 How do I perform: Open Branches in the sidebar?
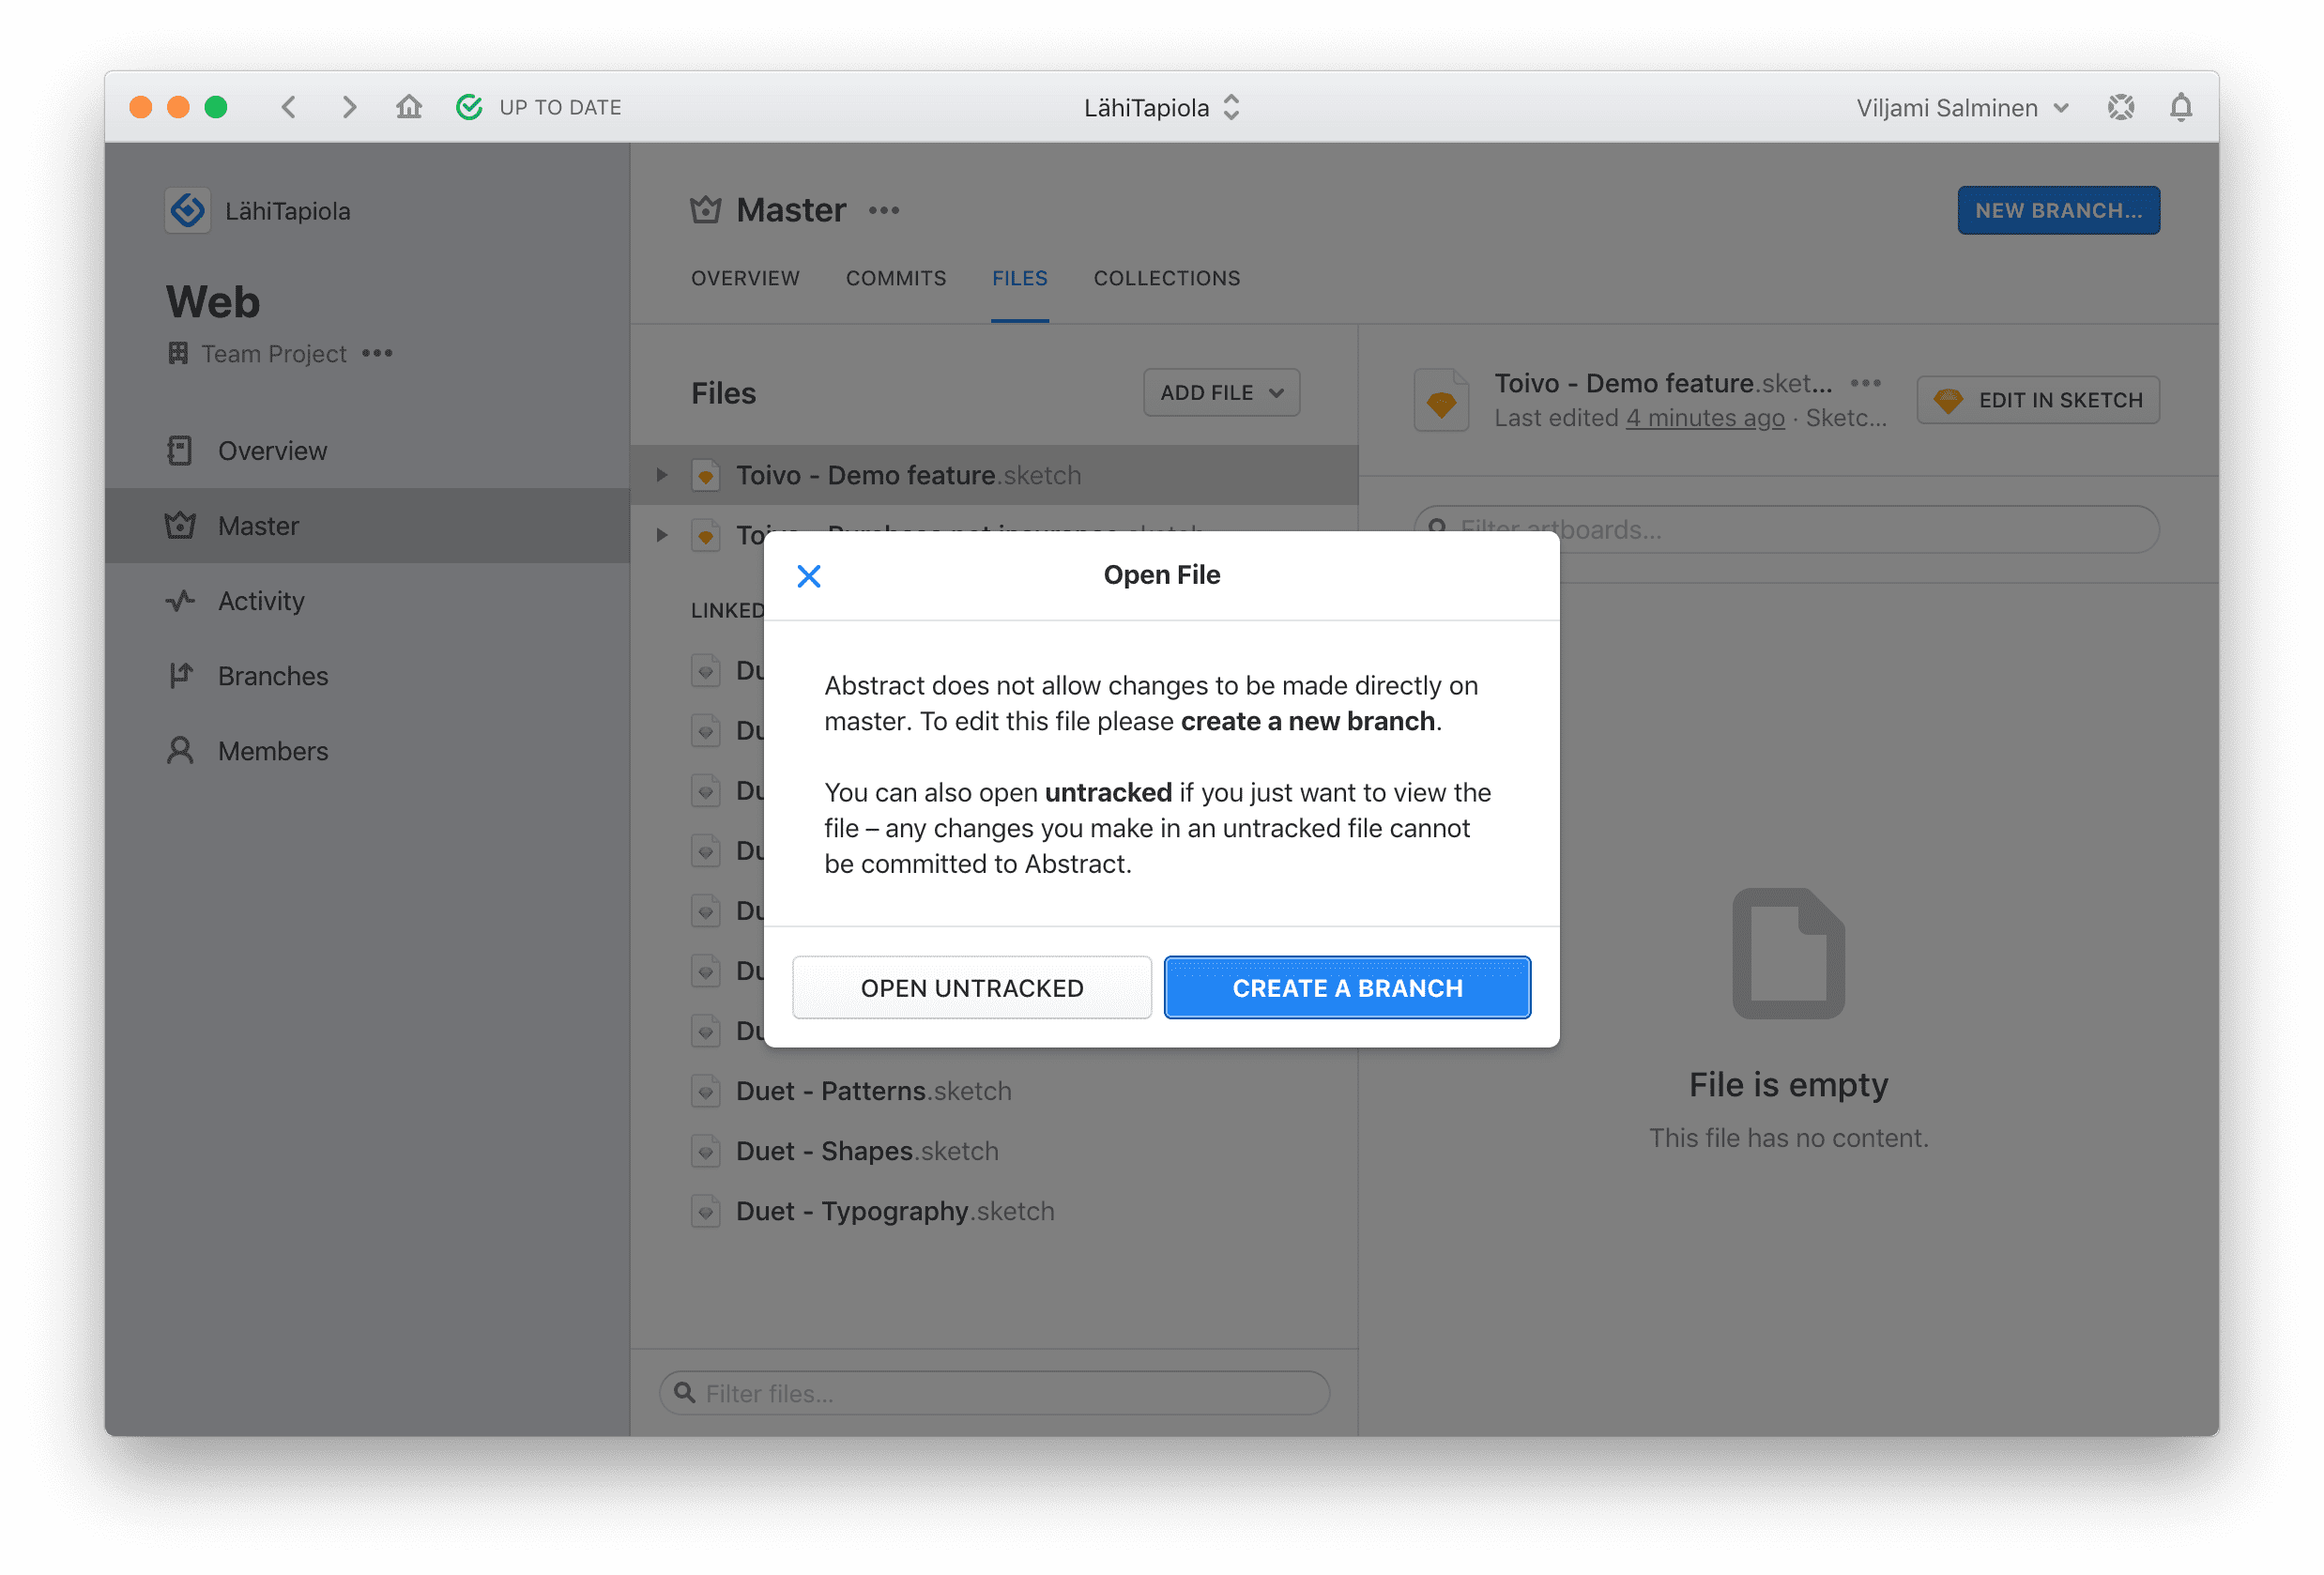click(x=367, y=676)
